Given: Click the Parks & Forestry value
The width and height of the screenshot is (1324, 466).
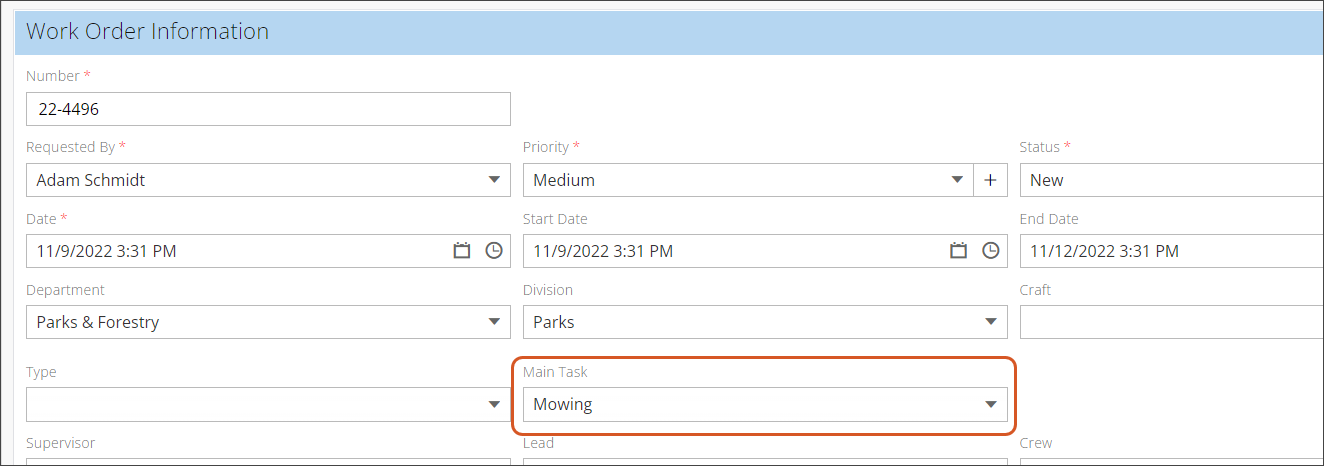Looking at the screenshot, I should click(x=98, y=322).
